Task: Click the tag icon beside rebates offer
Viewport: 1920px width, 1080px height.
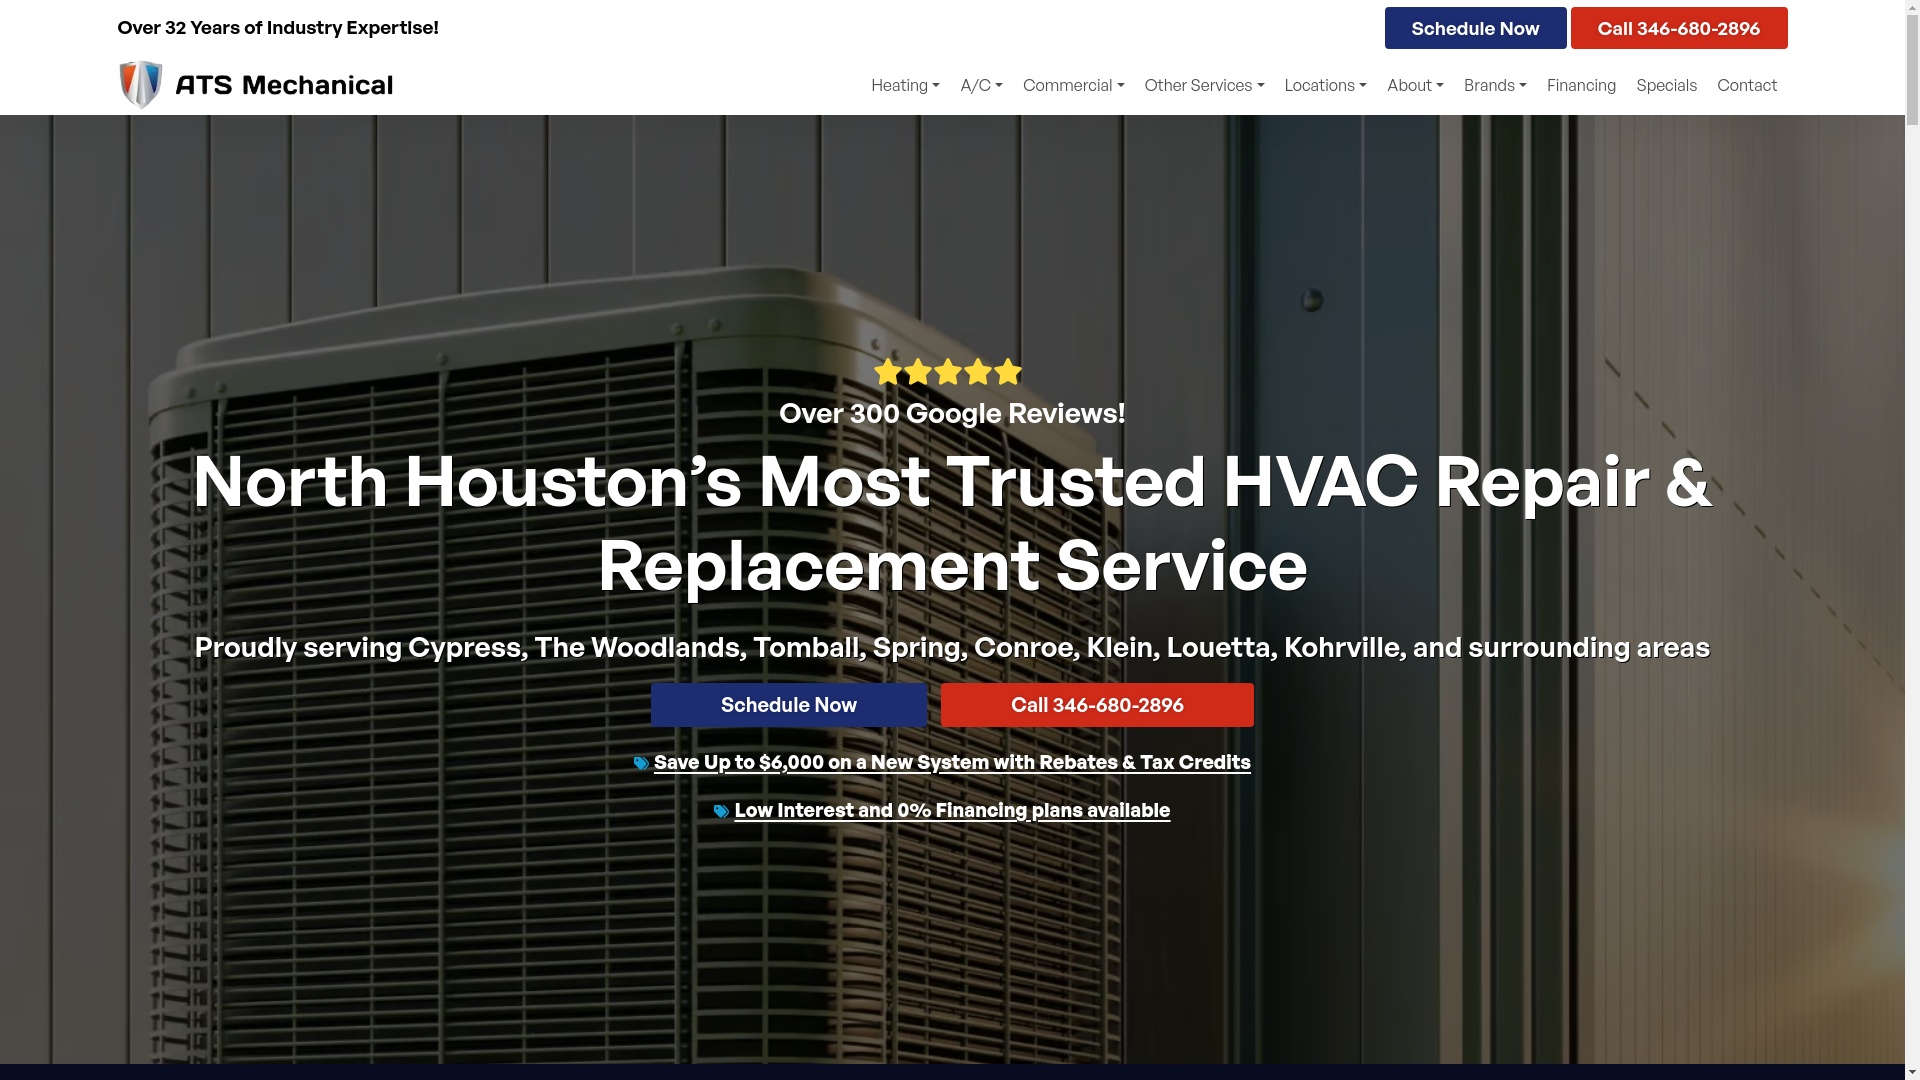Action: coord(641,763)
